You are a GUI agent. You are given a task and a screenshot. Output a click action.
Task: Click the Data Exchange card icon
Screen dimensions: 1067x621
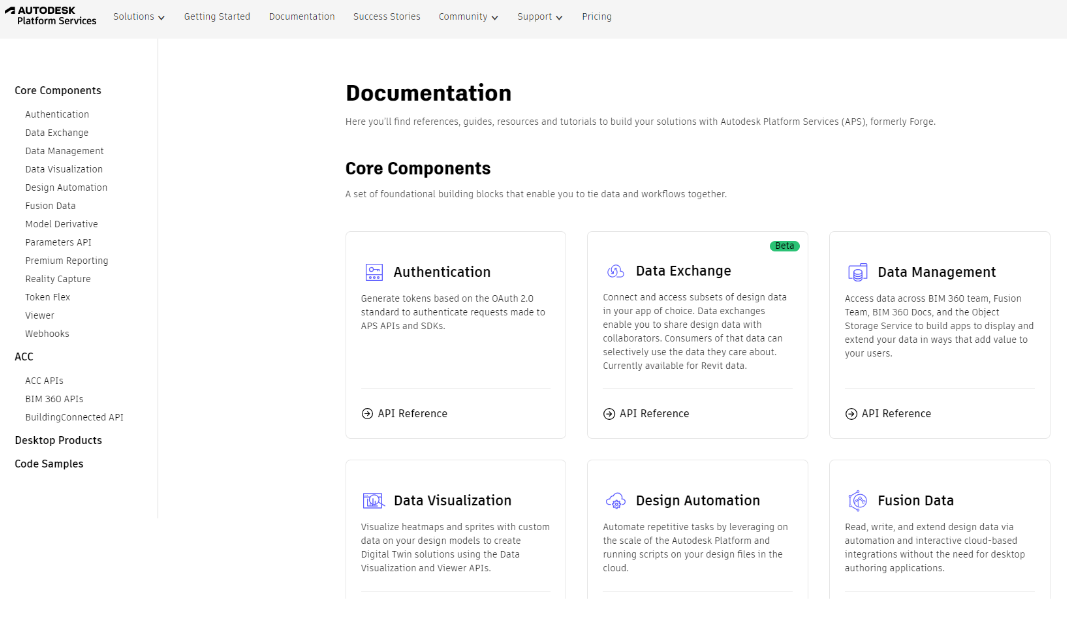click(x=616, y=271)
